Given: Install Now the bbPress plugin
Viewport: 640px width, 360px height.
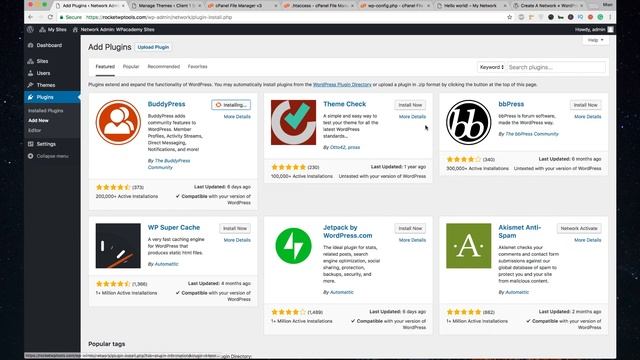Looking at the screenshot, I should tap(585, 105).
